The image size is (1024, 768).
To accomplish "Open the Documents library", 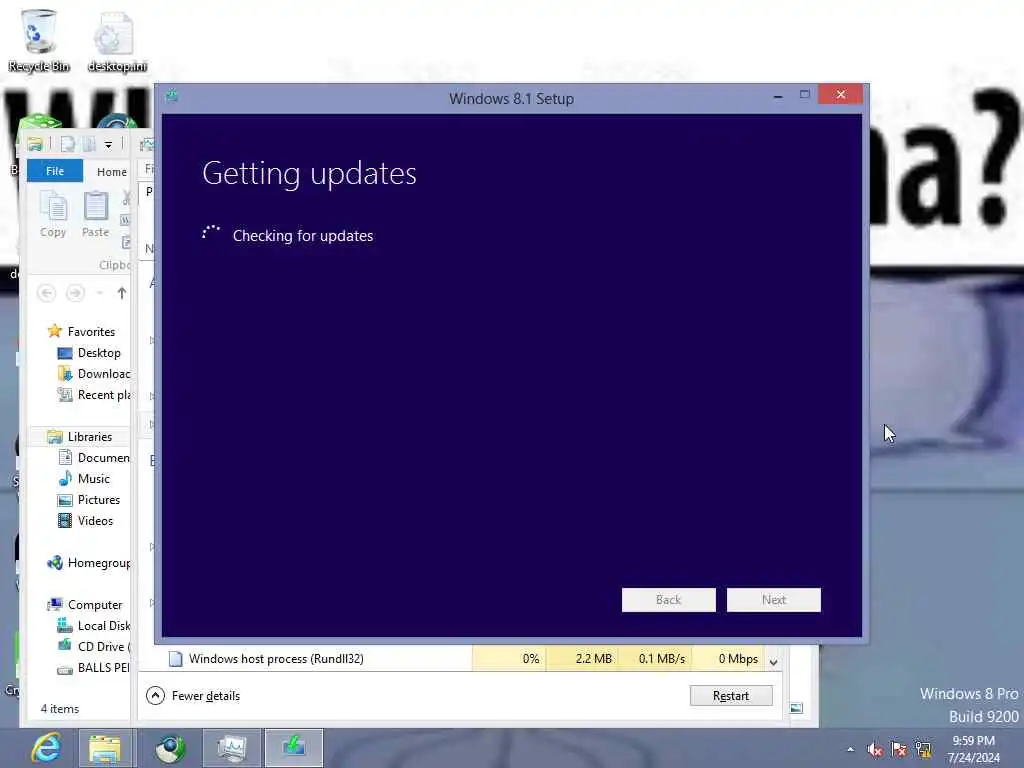I will click(x=94, y=458).
